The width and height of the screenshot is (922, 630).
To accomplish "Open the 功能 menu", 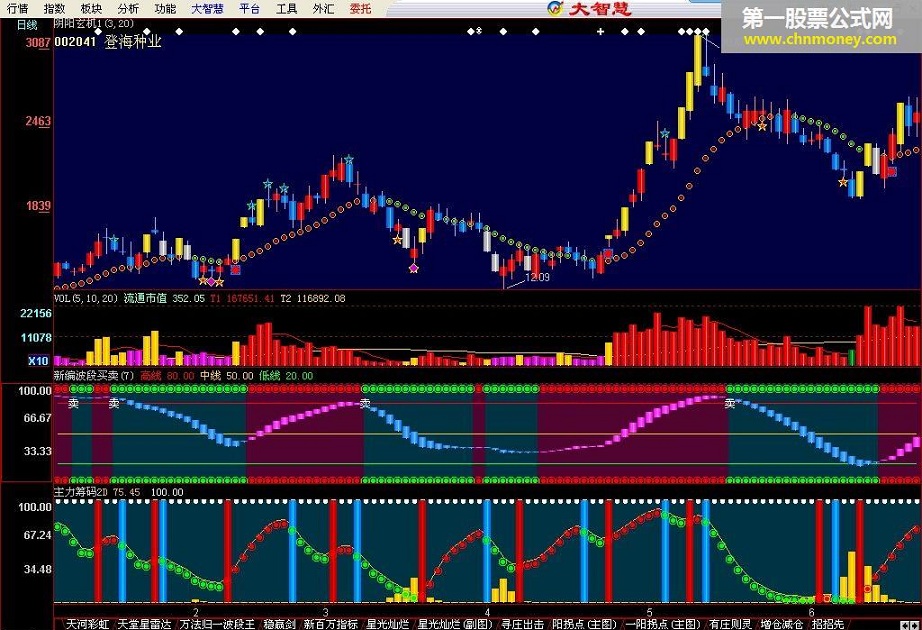I will pyautogui.click(x=165, y=8).
